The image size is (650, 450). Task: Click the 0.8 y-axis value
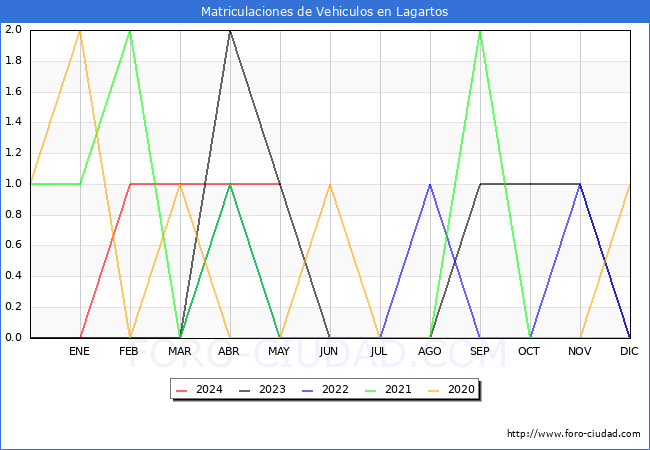pyautogui.click(x=13, y=214)
